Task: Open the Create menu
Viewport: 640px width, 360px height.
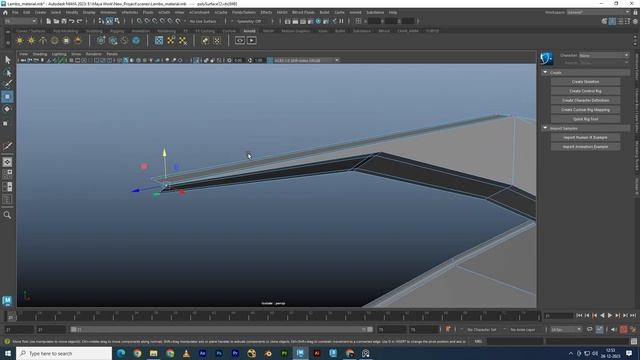Action: coord(40,12)
